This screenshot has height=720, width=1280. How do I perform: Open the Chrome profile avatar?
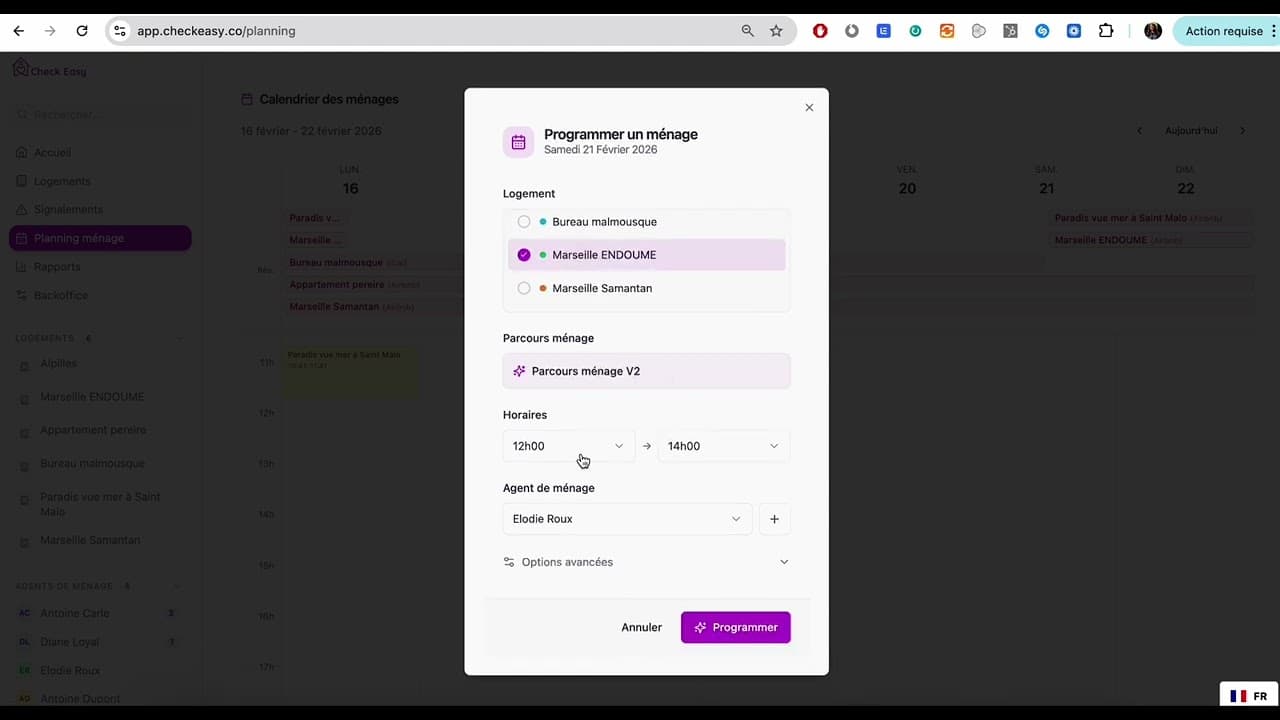point(1153,31)
